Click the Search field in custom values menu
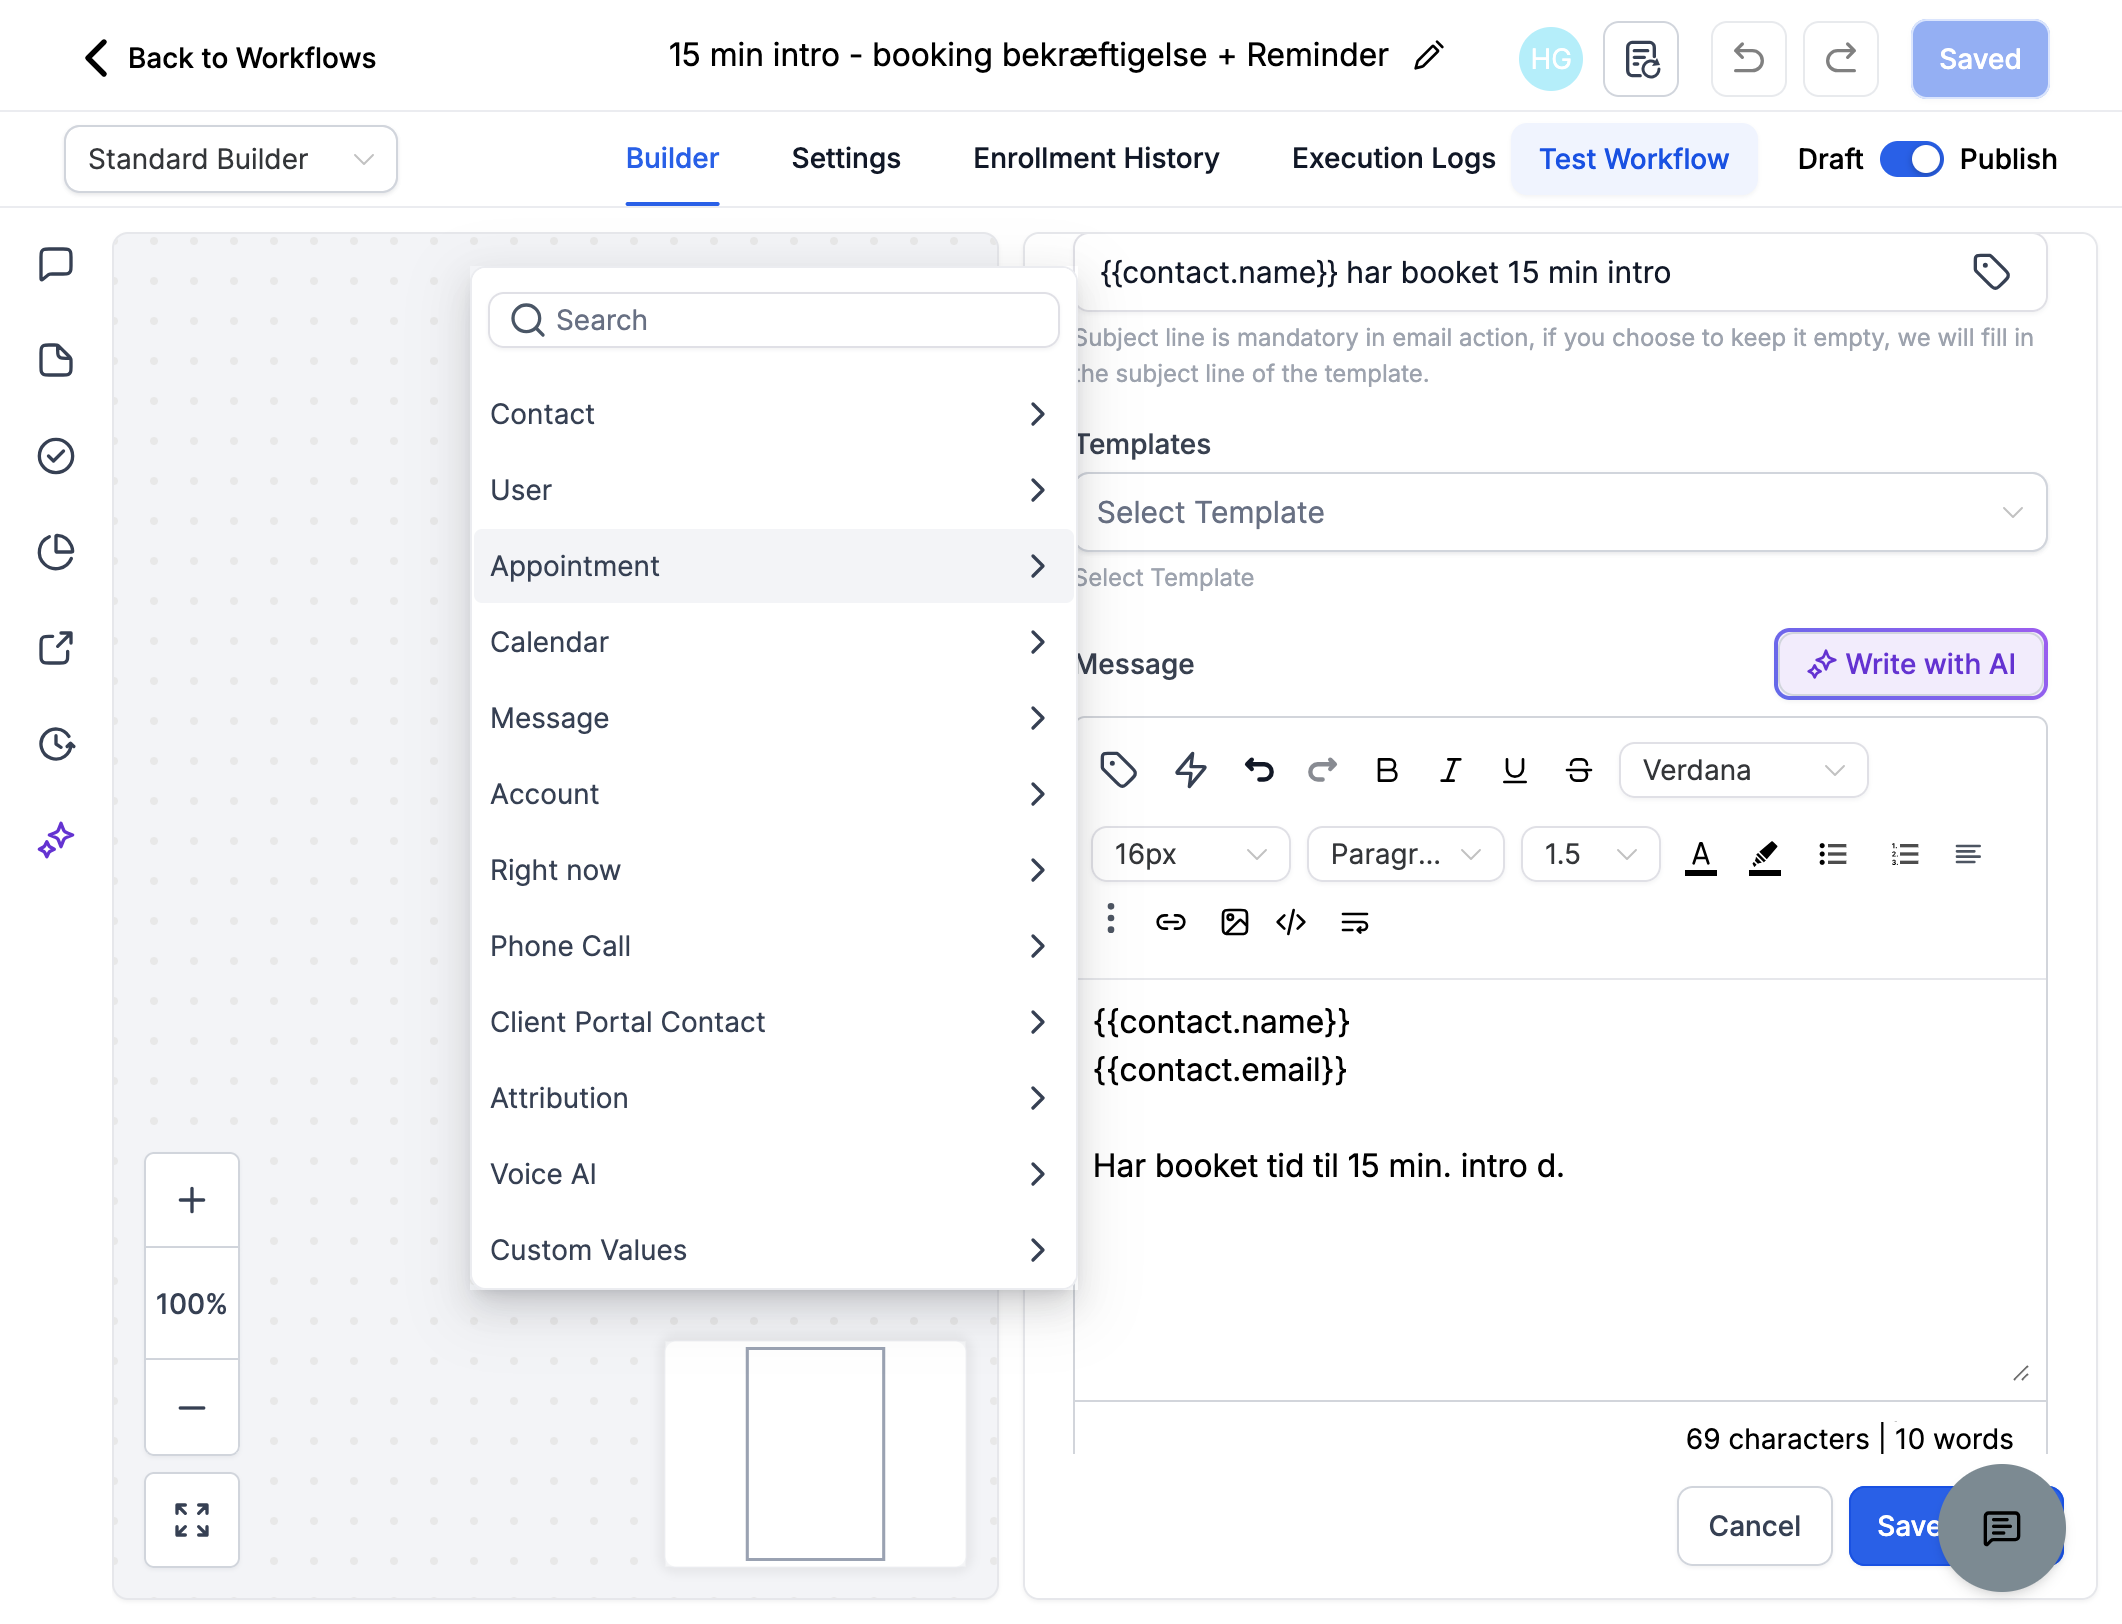The height and width of the screenshot is (1624, 2122). pyautogui.click(x=773, y=320)
